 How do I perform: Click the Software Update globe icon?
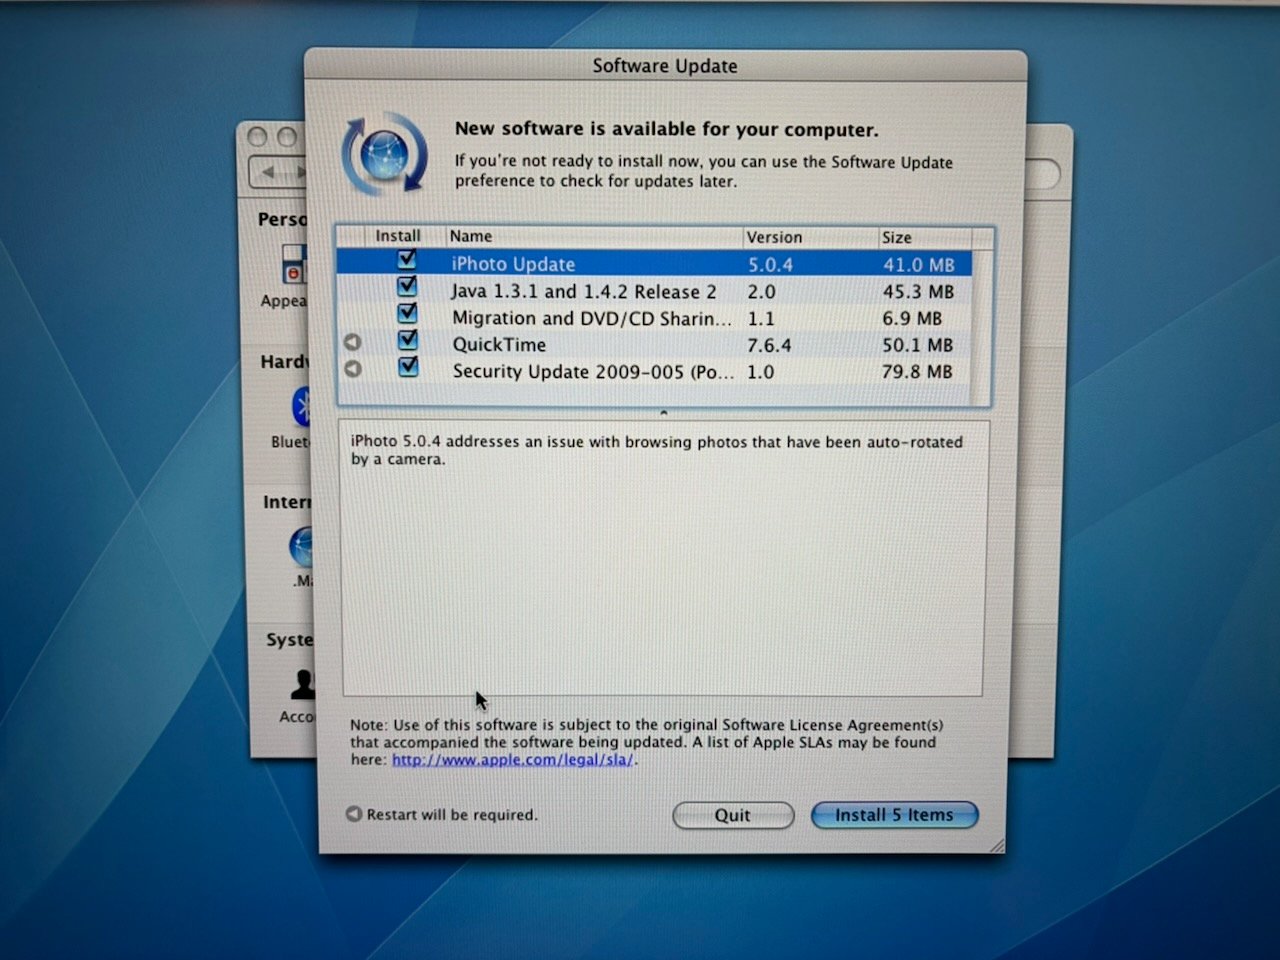click(384, 154)
